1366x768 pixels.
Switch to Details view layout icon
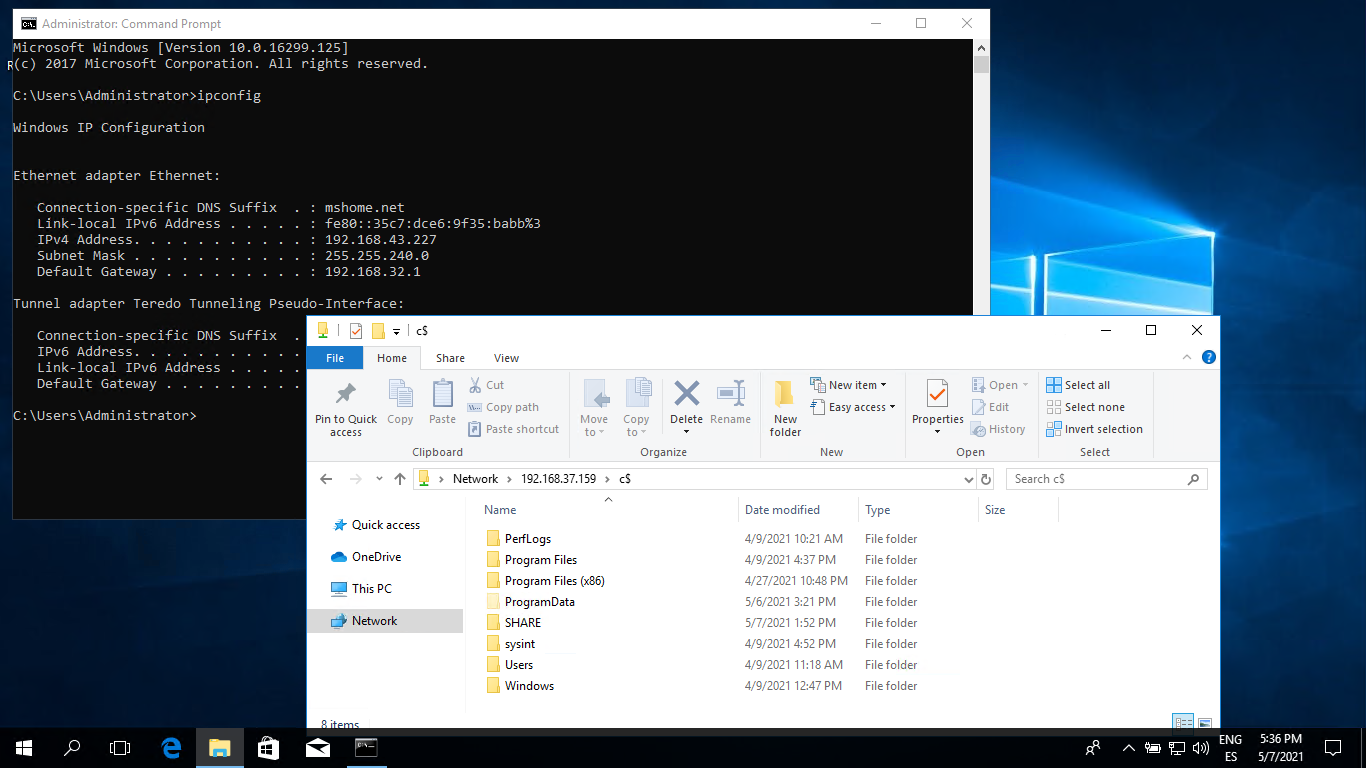[x=1183, y=722]
